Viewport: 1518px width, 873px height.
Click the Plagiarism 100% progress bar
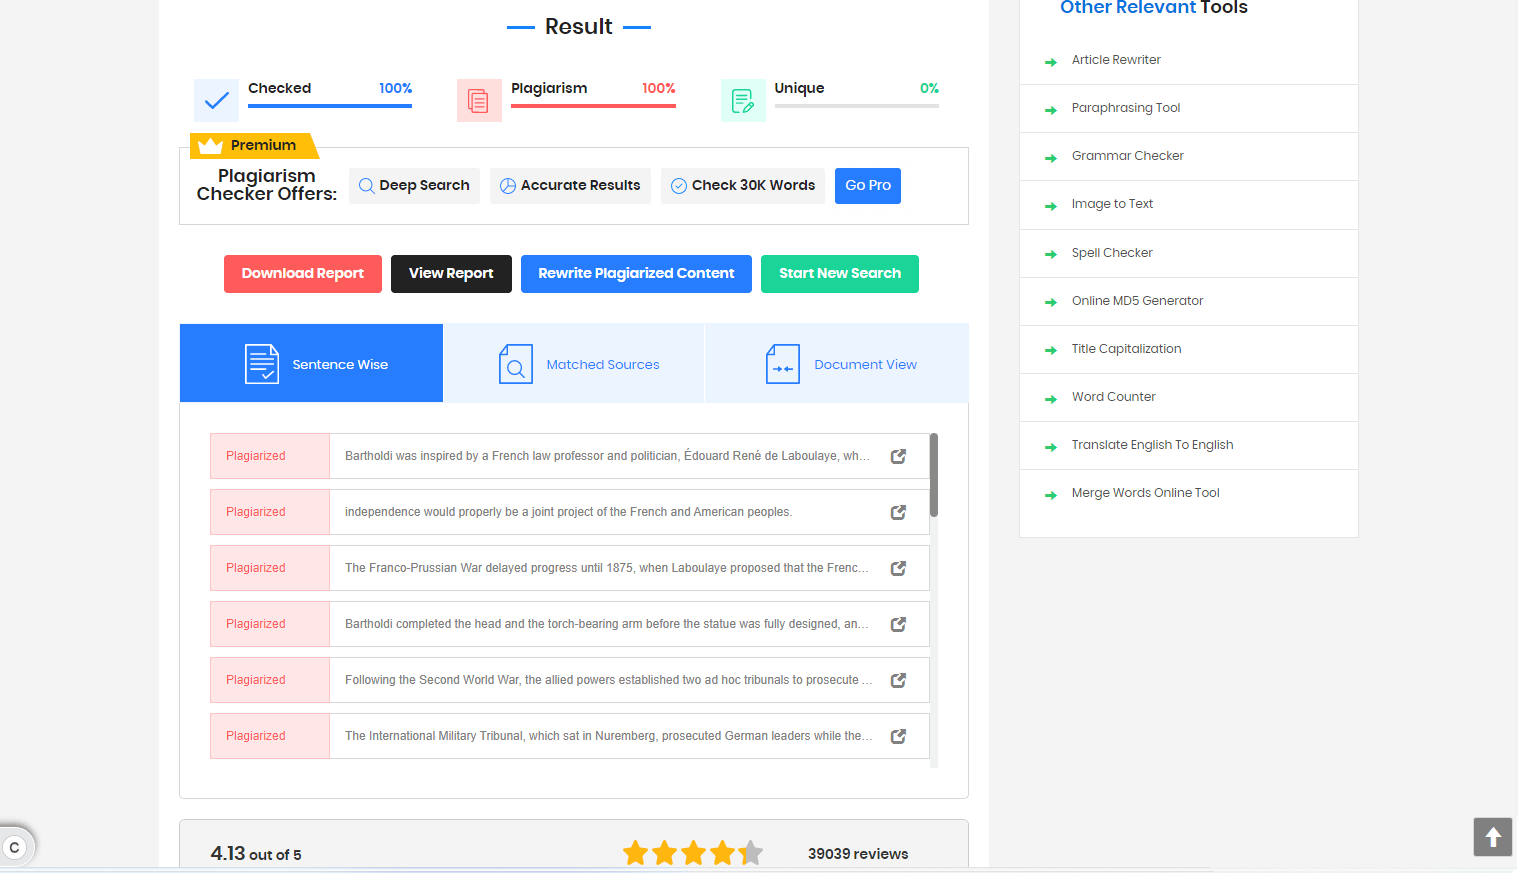(x=593, y=106)
